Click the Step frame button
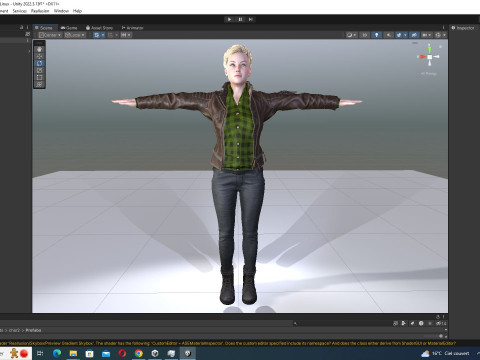 (251, 19)
